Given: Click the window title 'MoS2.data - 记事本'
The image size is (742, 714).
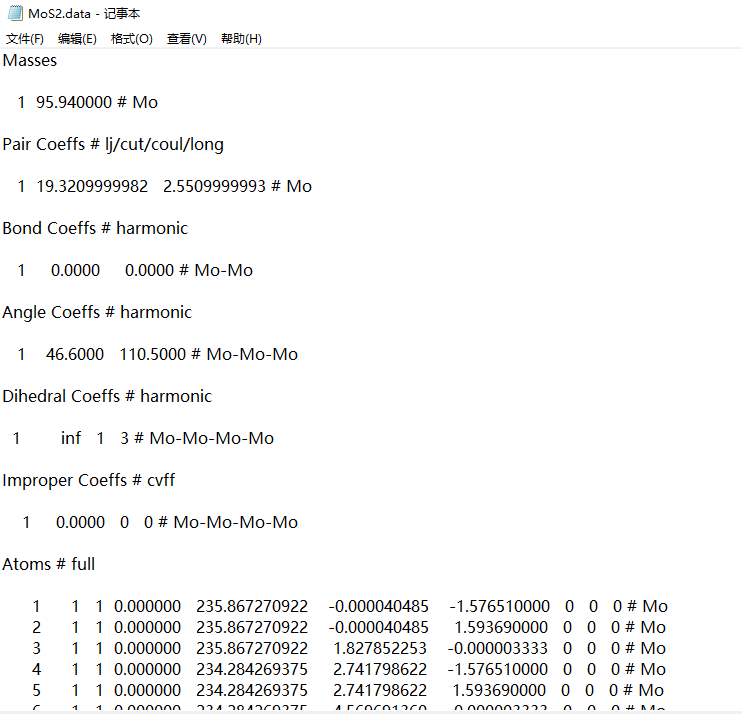Looking at the screenshot, I should pos(84,13).
